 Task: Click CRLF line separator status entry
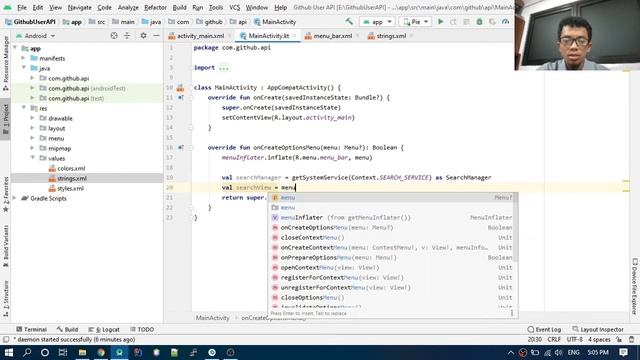[x=554, y=340]
